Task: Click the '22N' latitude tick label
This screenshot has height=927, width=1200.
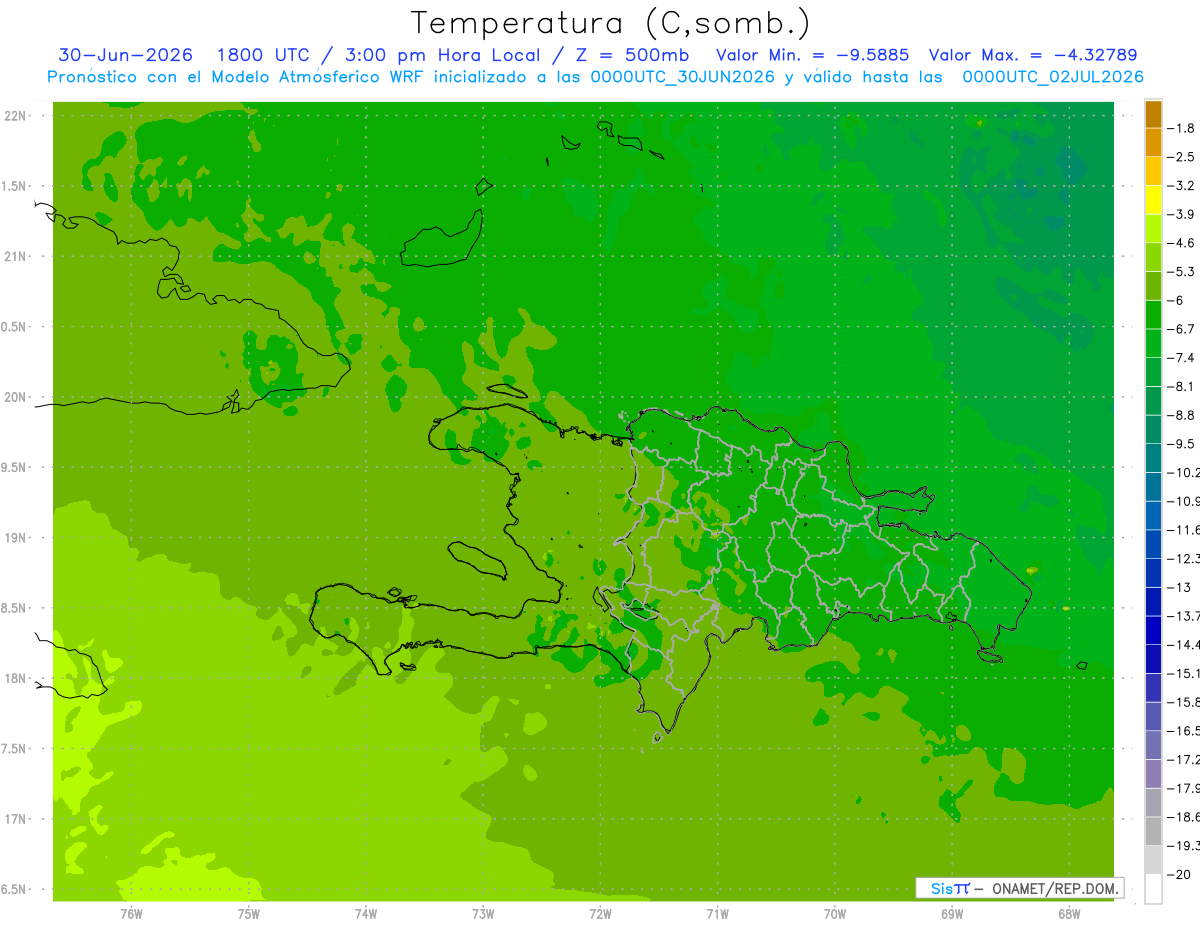Action: pyautogui.click(x=15, y=116)
